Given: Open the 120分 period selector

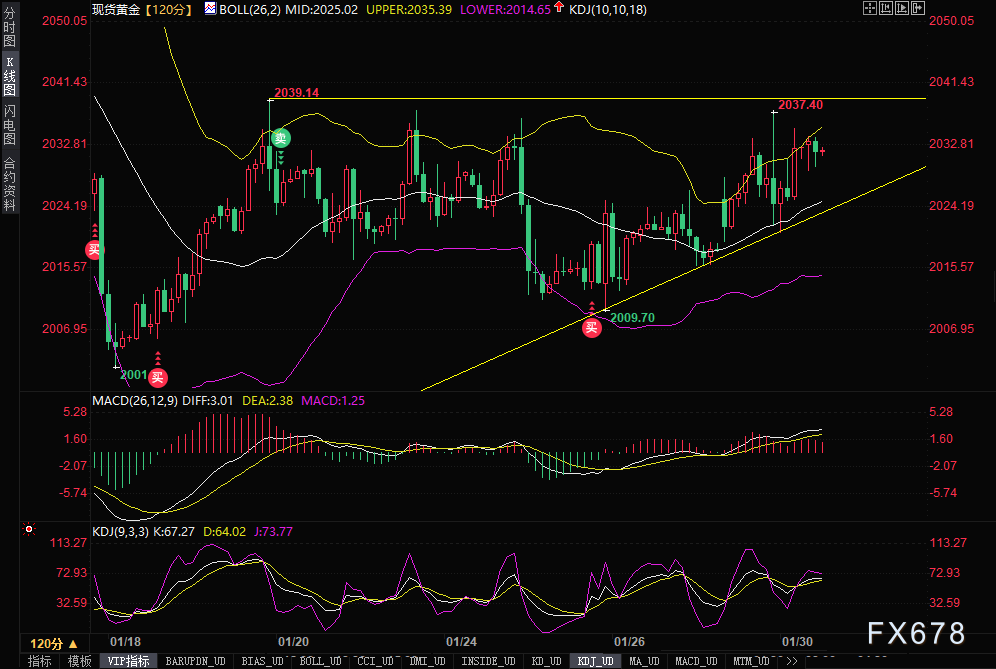Looking at the screenshot, I should pos(53,644).
